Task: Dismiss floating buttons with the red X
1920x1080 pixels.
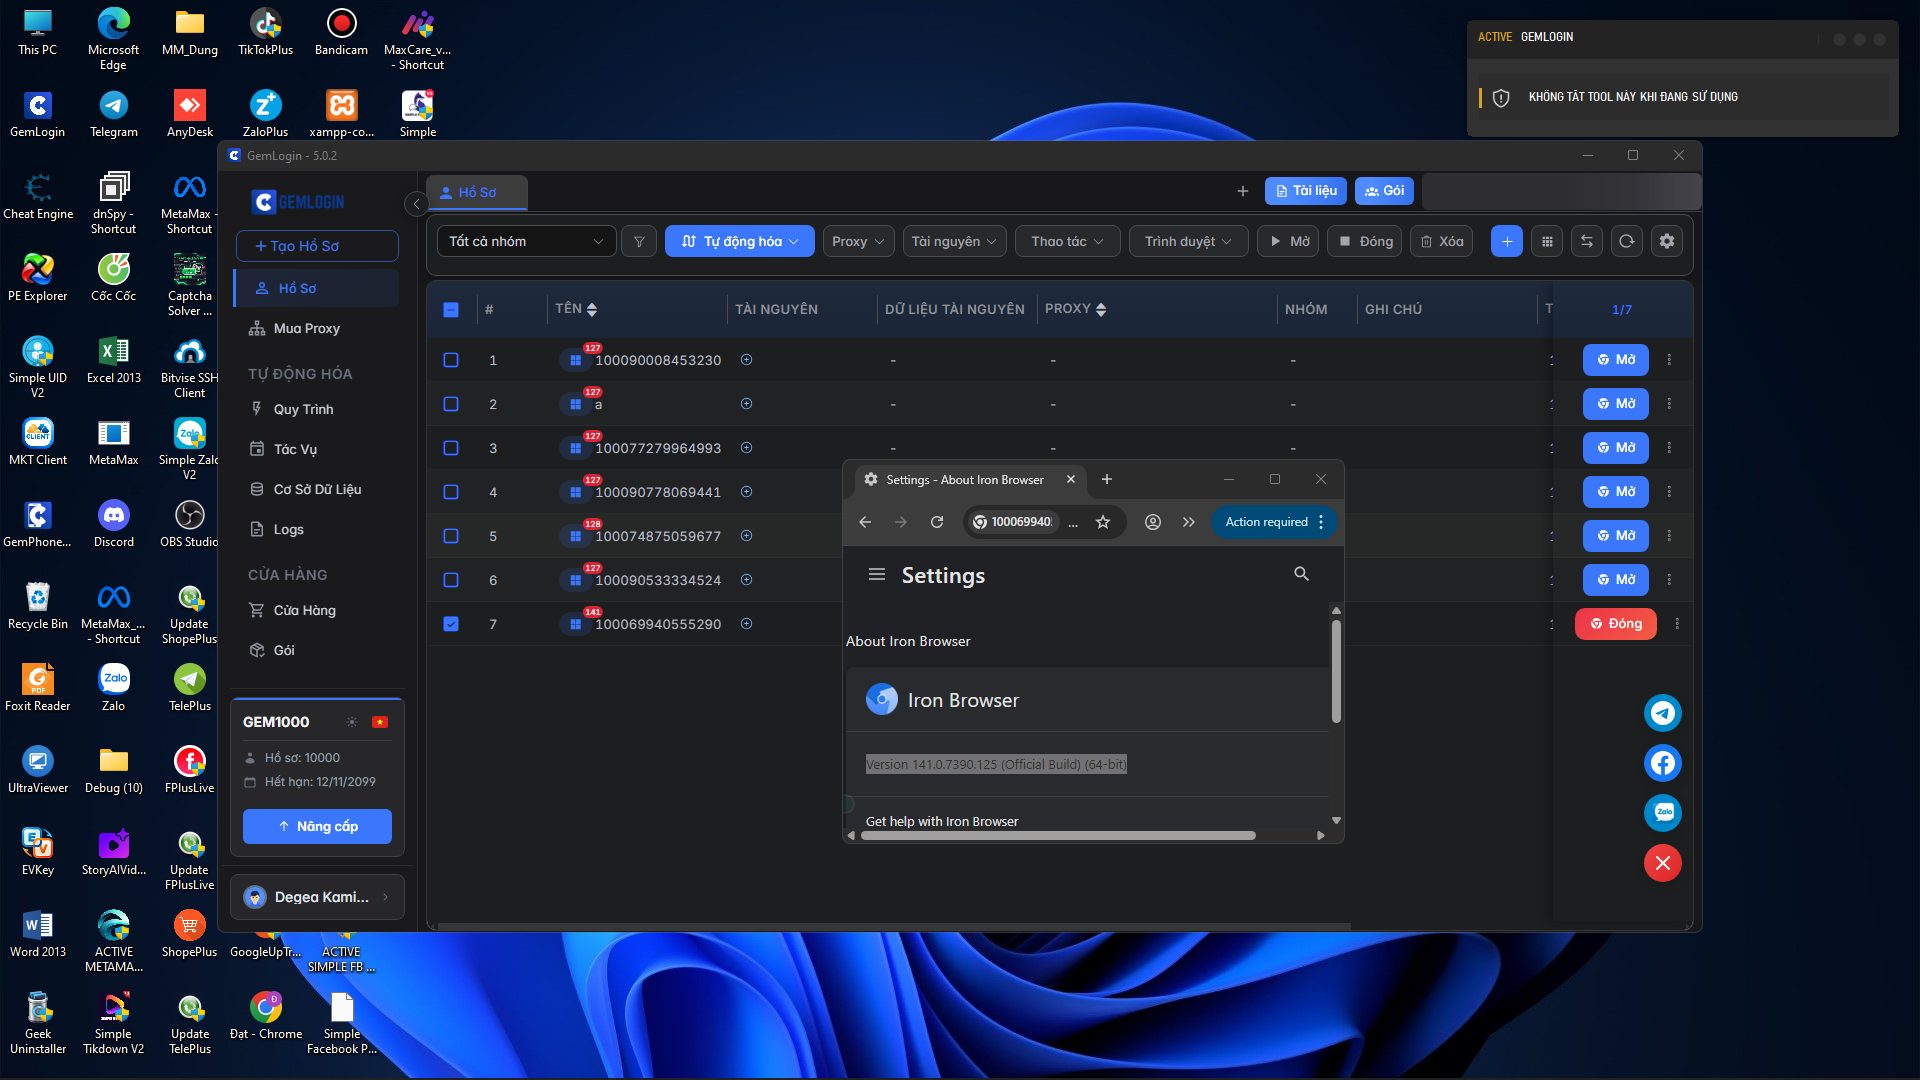Action: pos(1663,863)
